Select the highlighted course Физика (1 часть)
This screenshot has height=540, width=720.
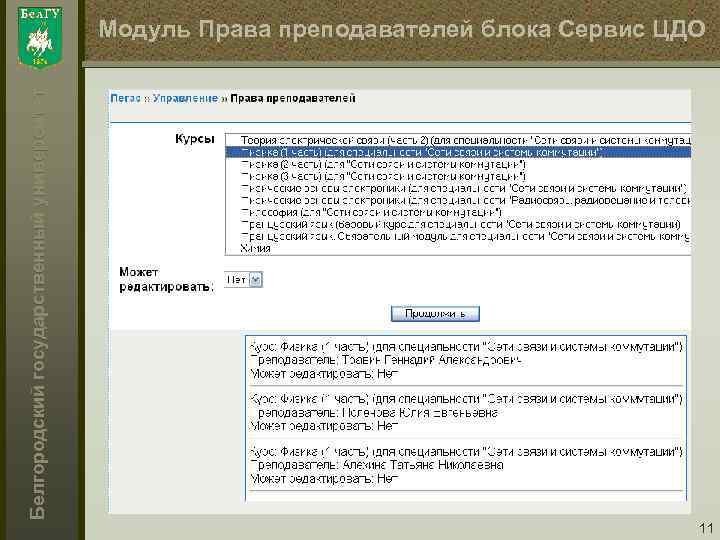(x=458, y=152)
